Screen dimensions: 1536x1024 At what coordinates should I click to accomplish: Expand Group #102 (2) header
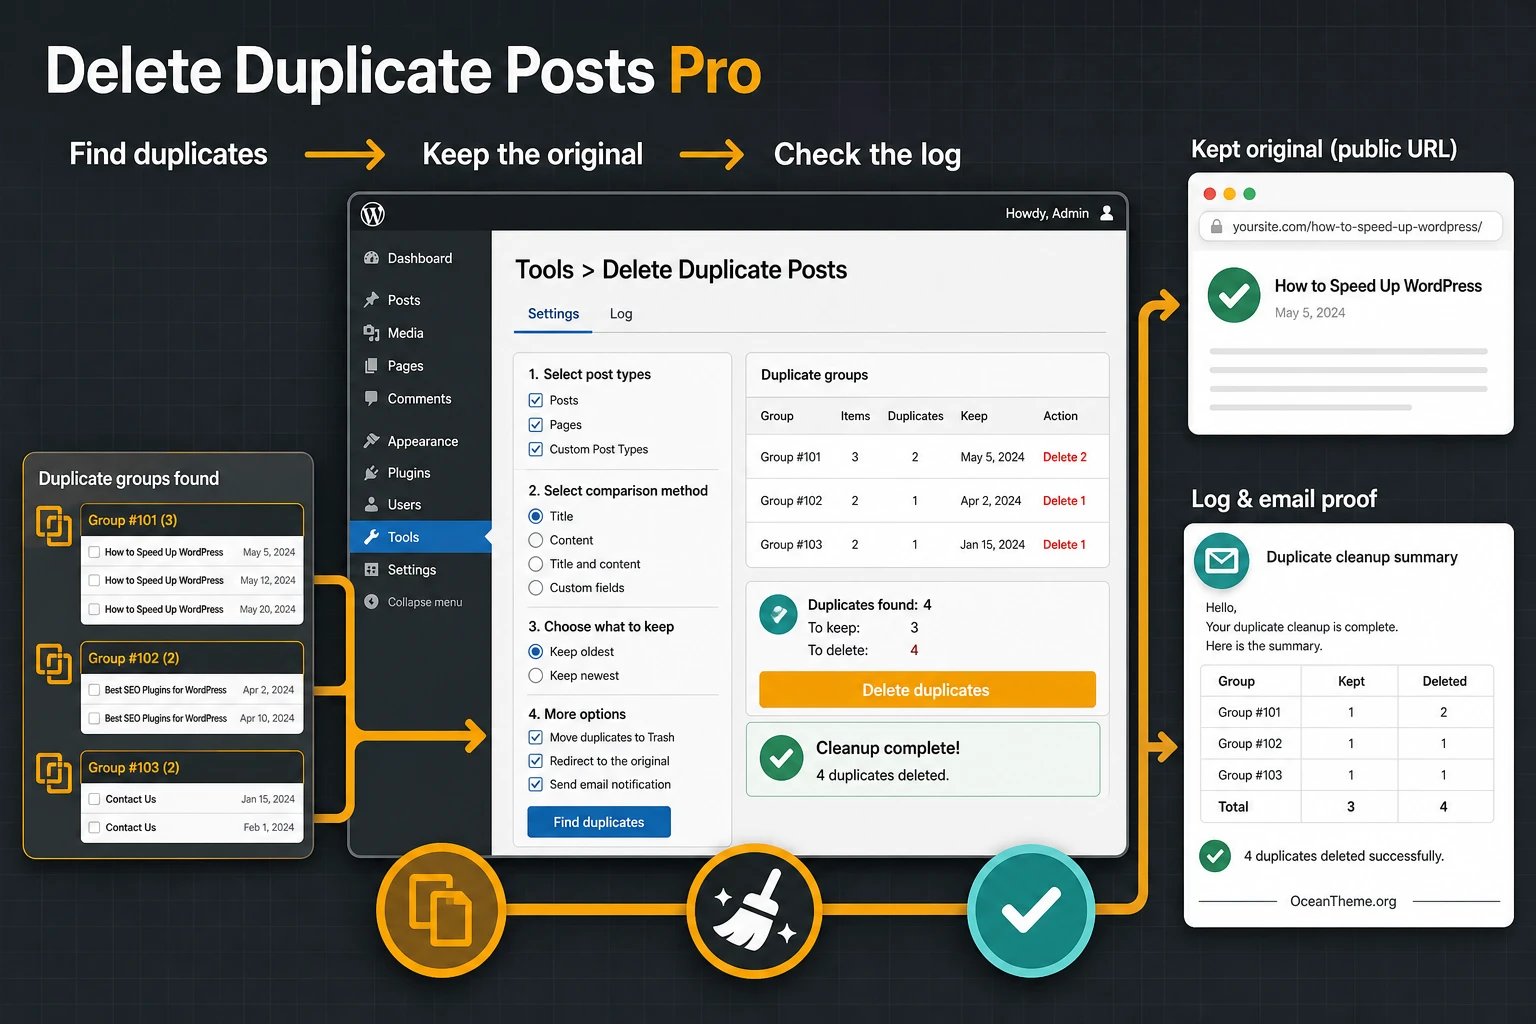pos(192,658)
